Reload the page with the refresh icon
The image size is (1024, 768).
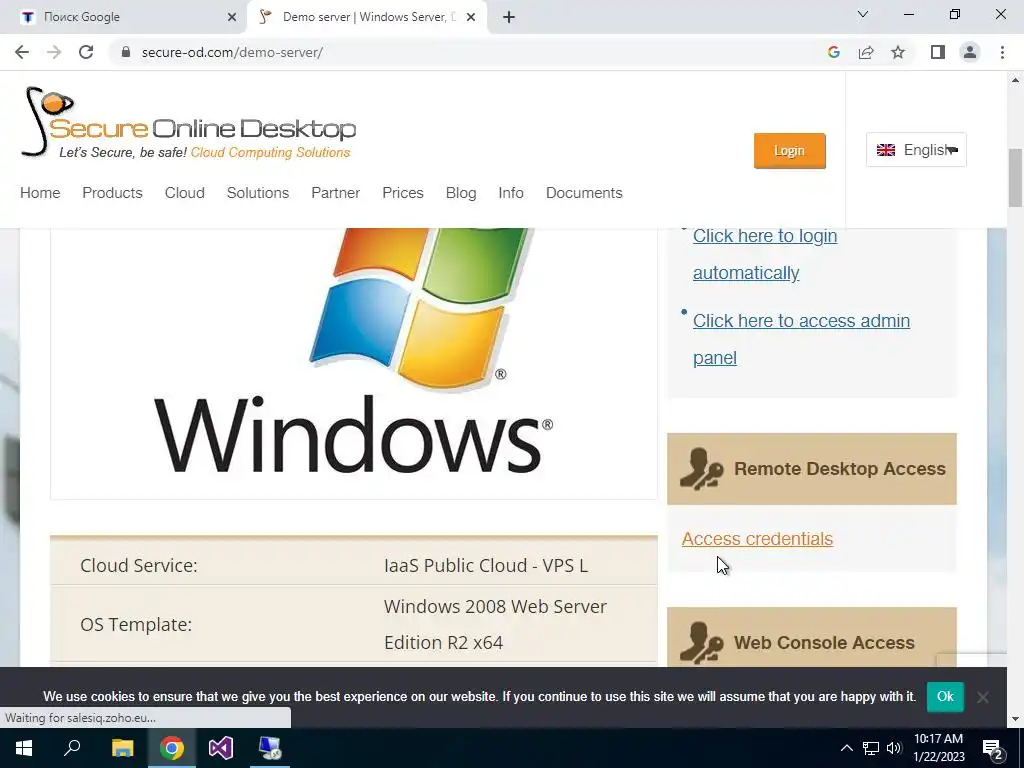(86, 52)
